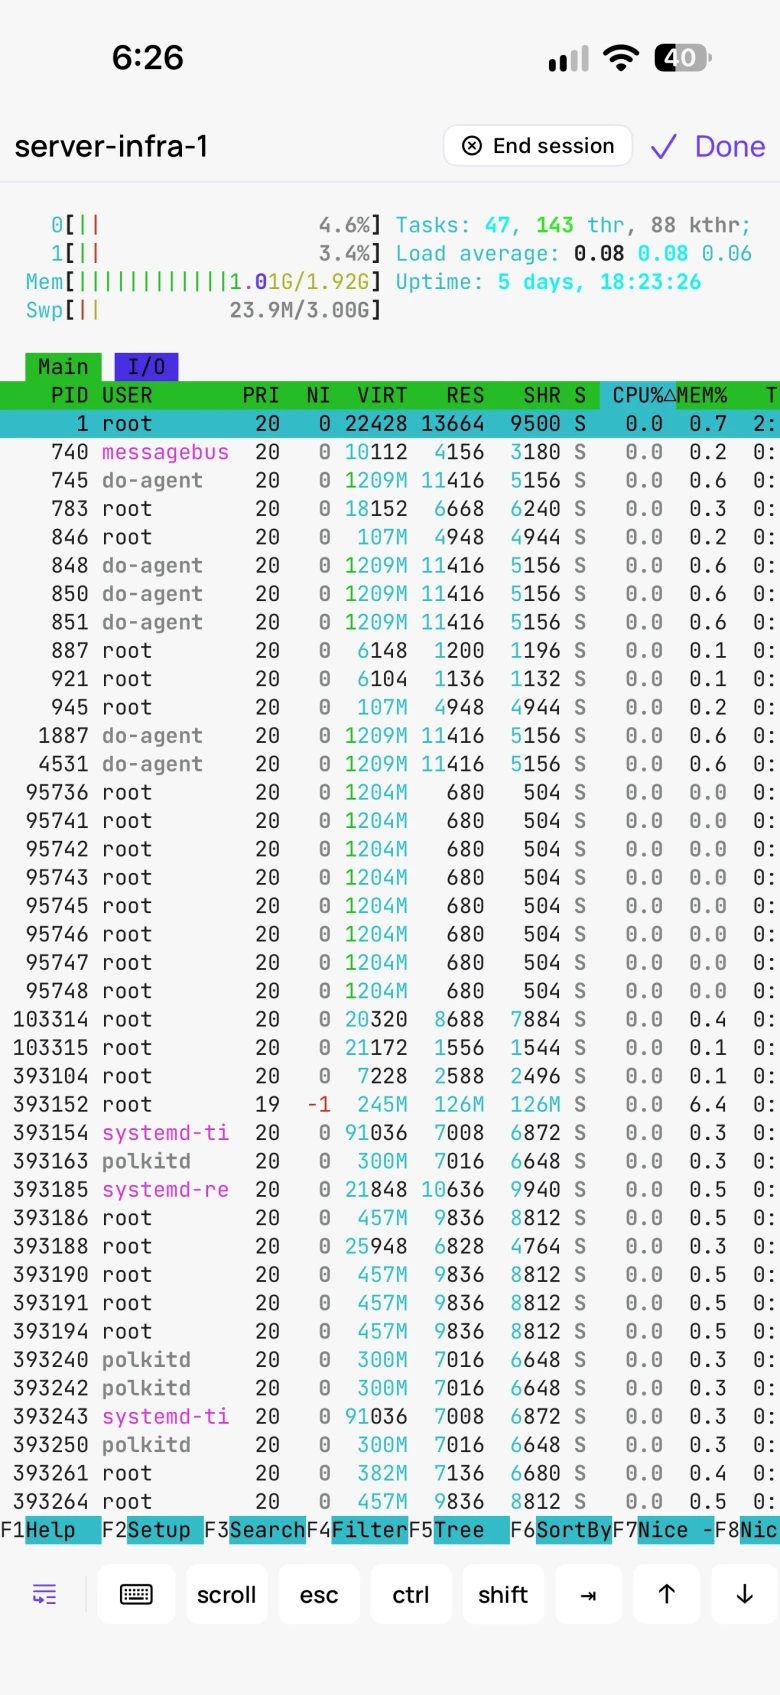Select polkitd process with PID 393163
This screenshot has height=1695, width=780.
pos(390,1161)
